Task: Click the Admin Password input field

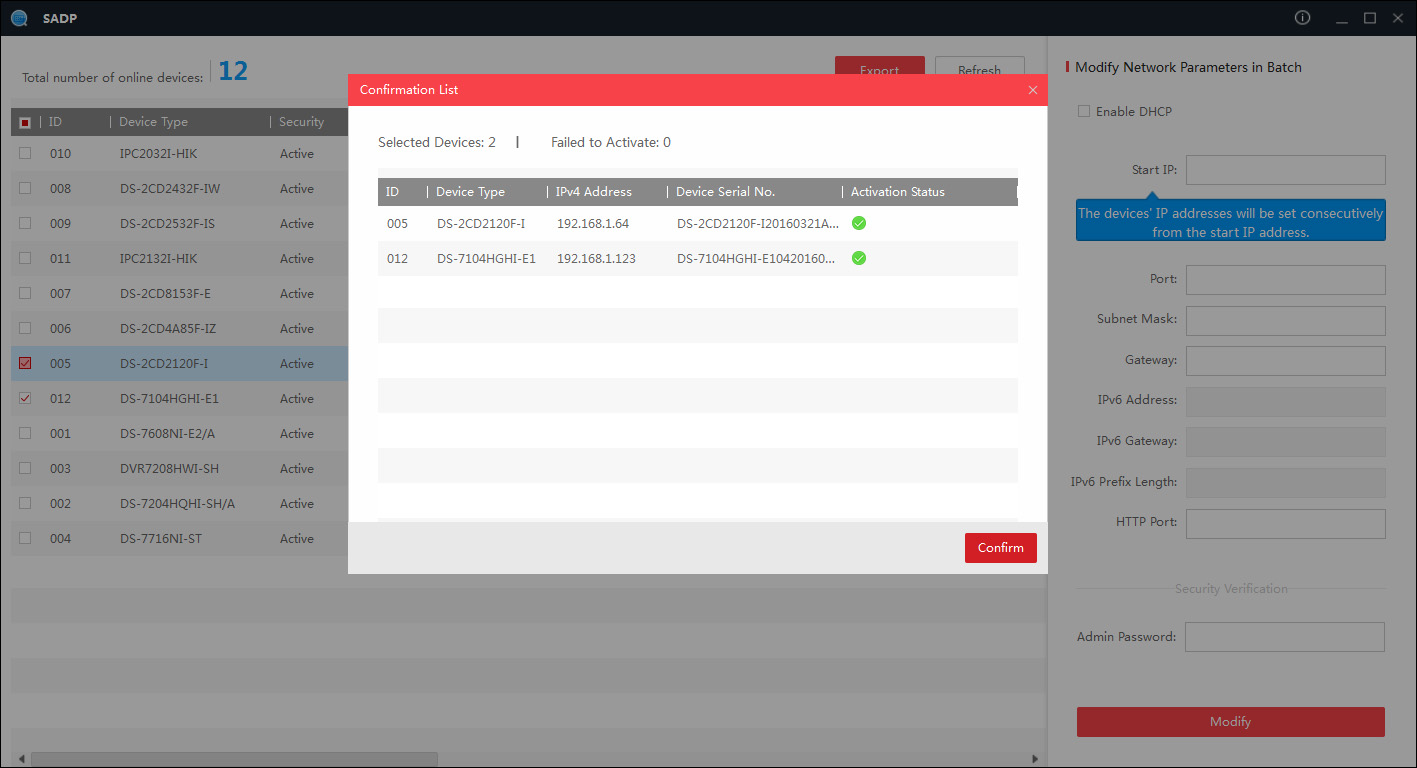Action: (x=1285, y=637)
